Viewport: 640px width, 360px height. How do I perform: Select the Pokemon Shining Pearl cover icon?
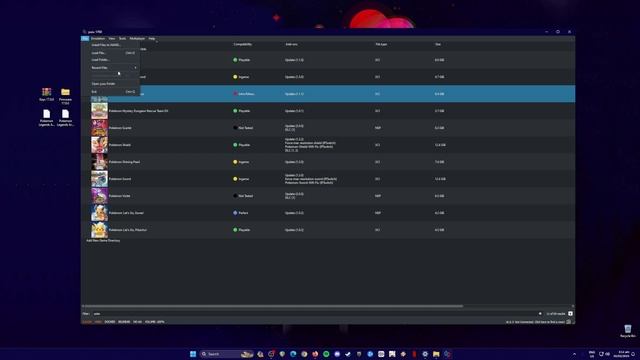pyautogui.click(x=99, y=162)
